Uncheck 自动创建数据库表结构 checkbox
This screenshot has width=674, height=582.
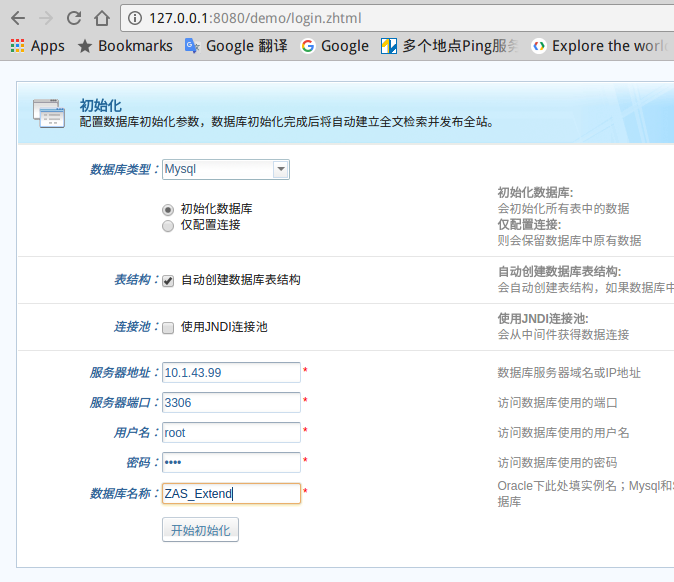[168, 281]
